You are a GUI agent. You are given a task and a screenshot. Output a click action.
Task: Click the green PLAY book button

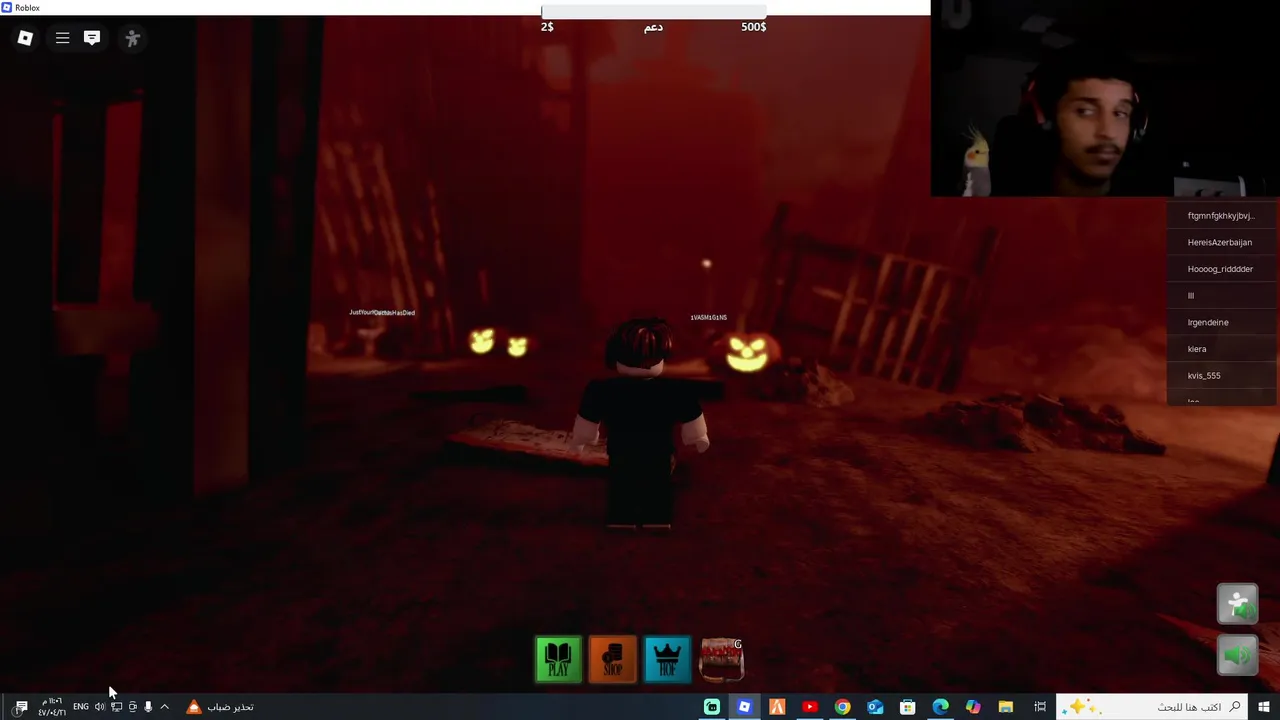pyautogui.click(x=558, y=660)
